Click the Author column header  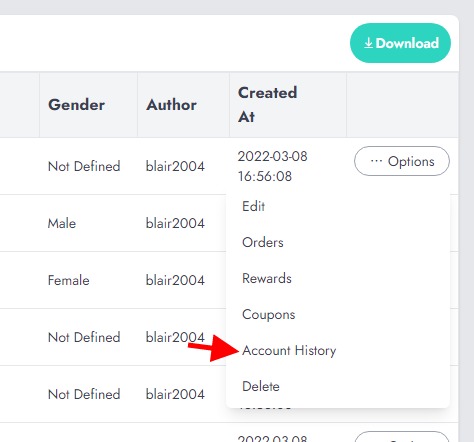[x=171, y=105]
